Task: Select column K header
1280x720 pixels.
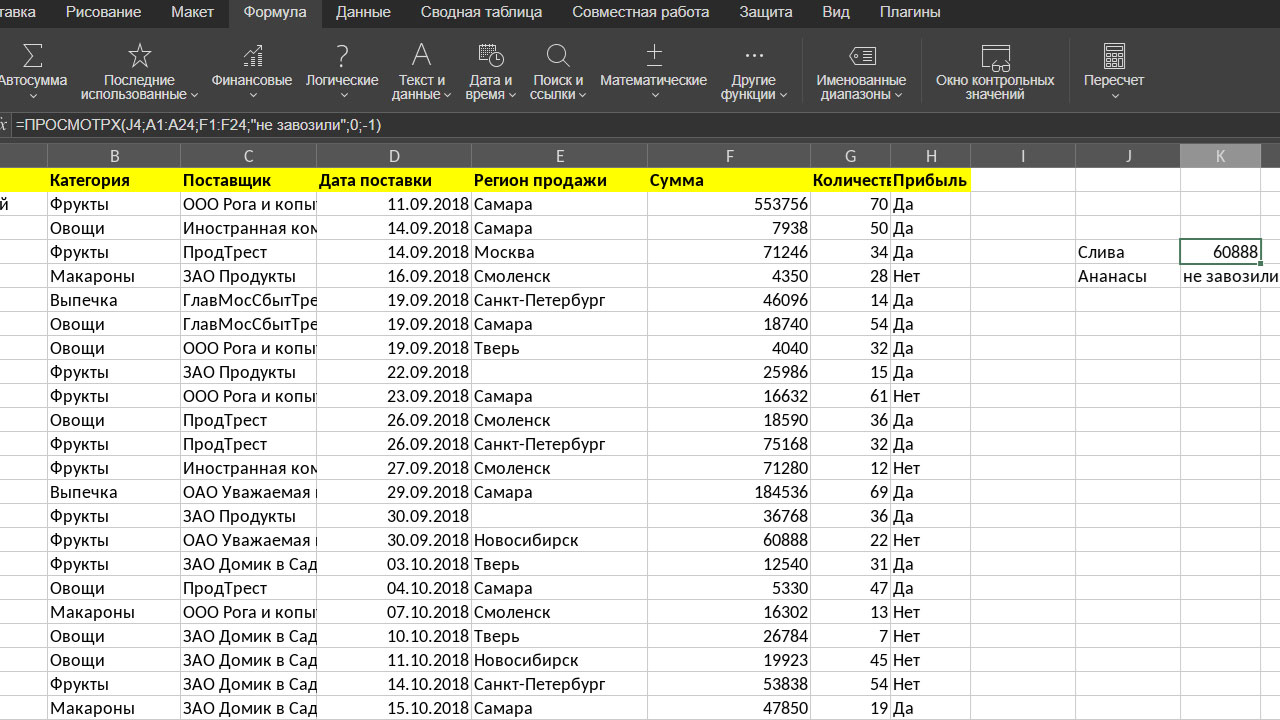Action: pyautogui.click(x=1220, y=156)
